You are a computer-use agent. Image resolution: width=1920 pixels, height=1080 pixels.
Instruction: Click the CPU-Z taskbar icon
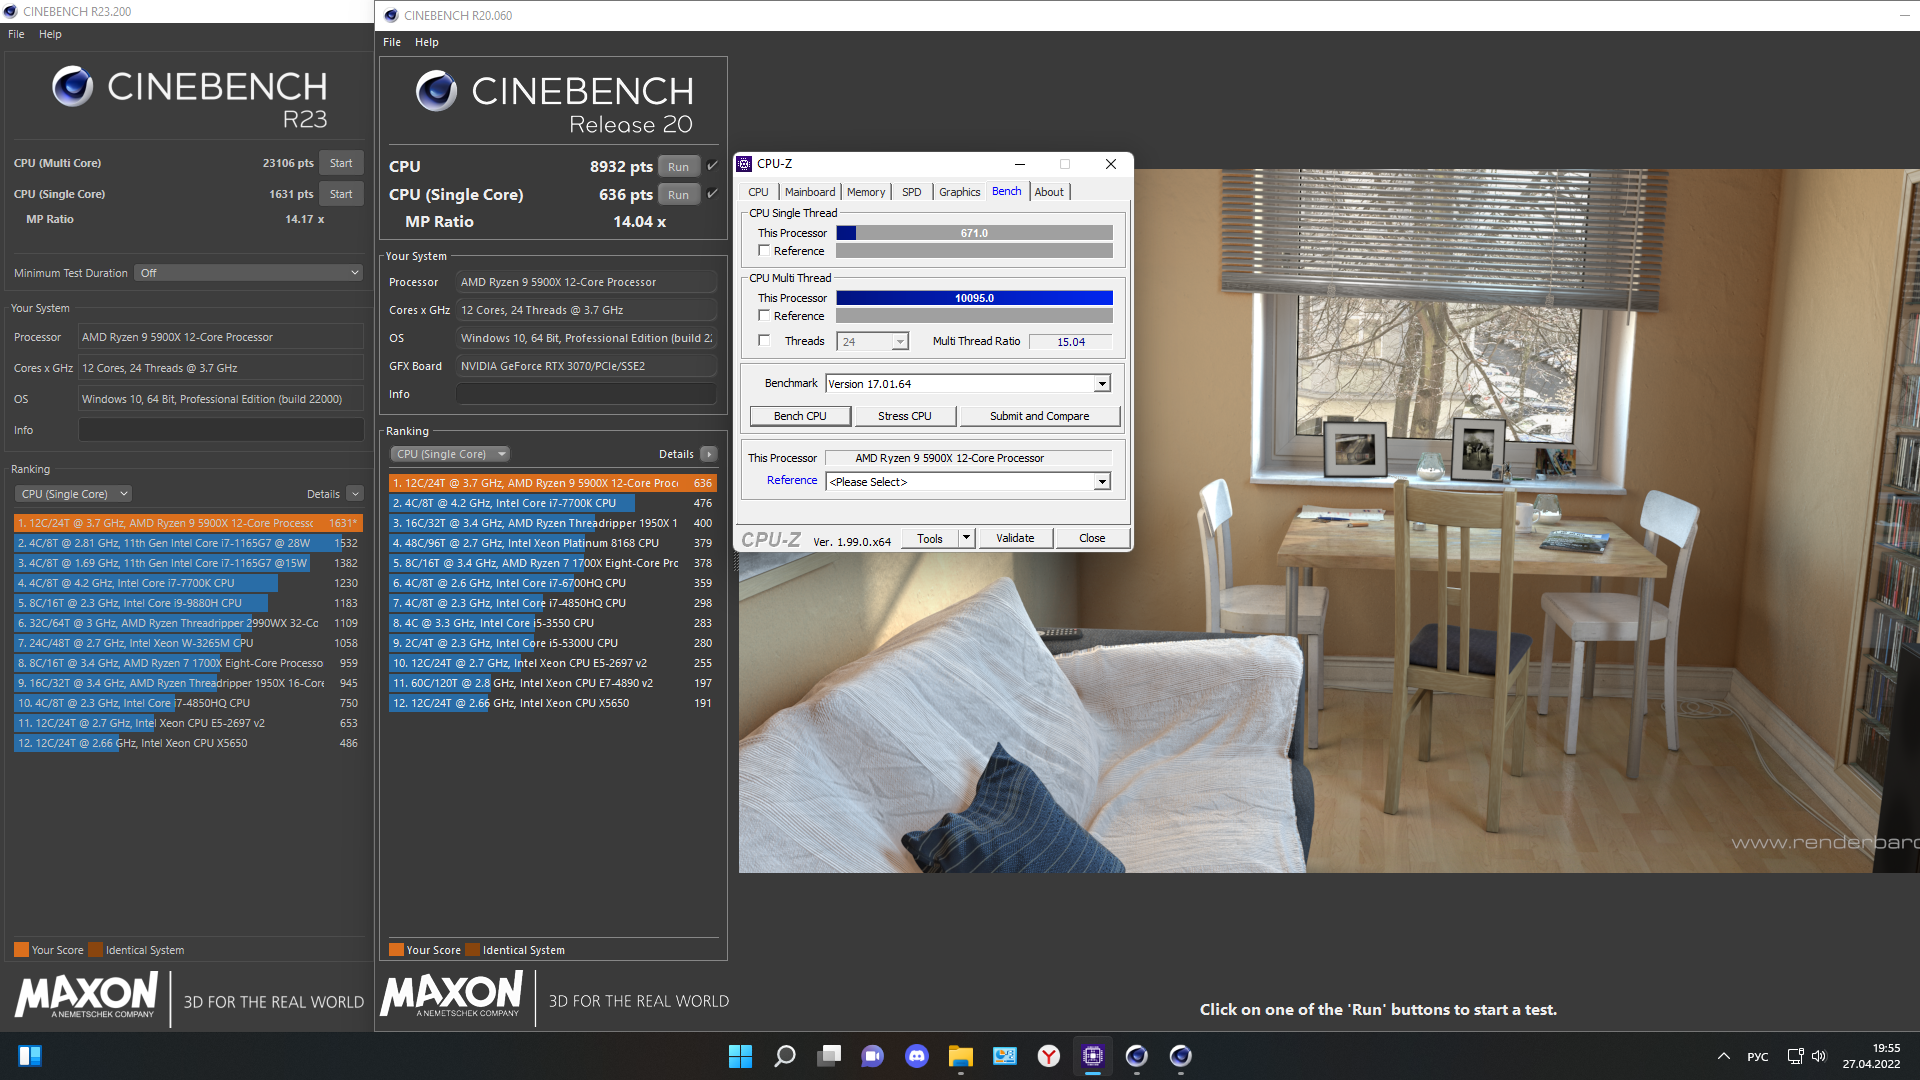1092,1056
